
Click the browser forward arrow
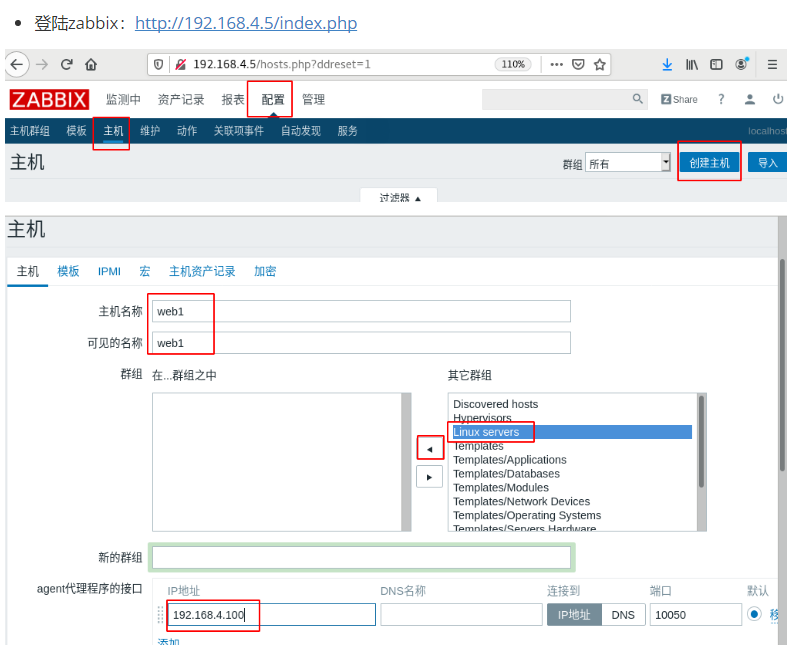[x=42, y=65]
